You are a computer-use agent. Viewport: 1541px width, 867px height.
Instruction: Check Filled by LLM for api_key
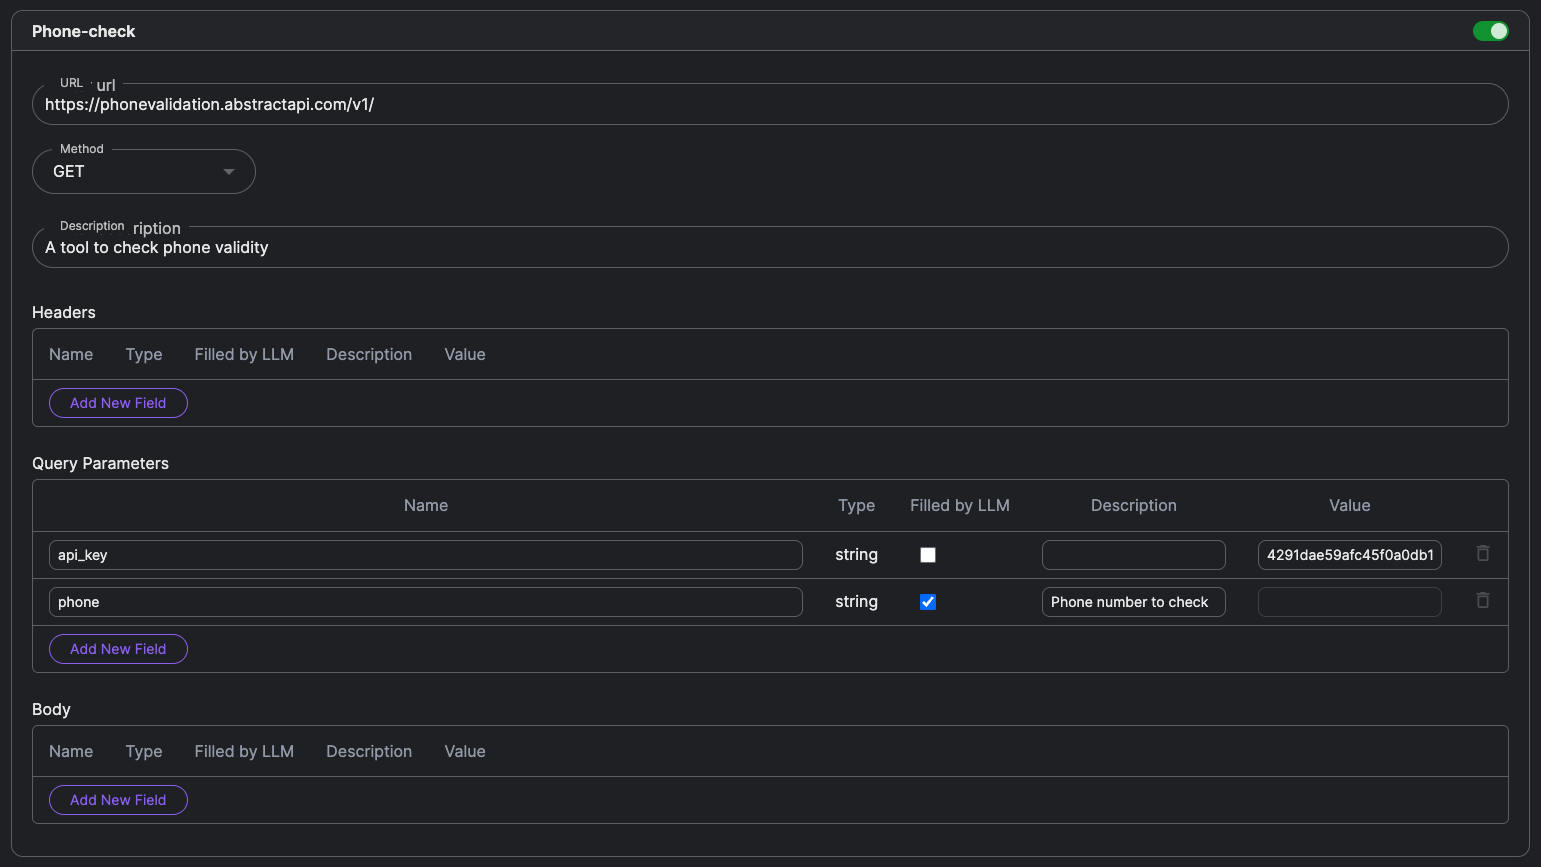(x=928, y=555)
